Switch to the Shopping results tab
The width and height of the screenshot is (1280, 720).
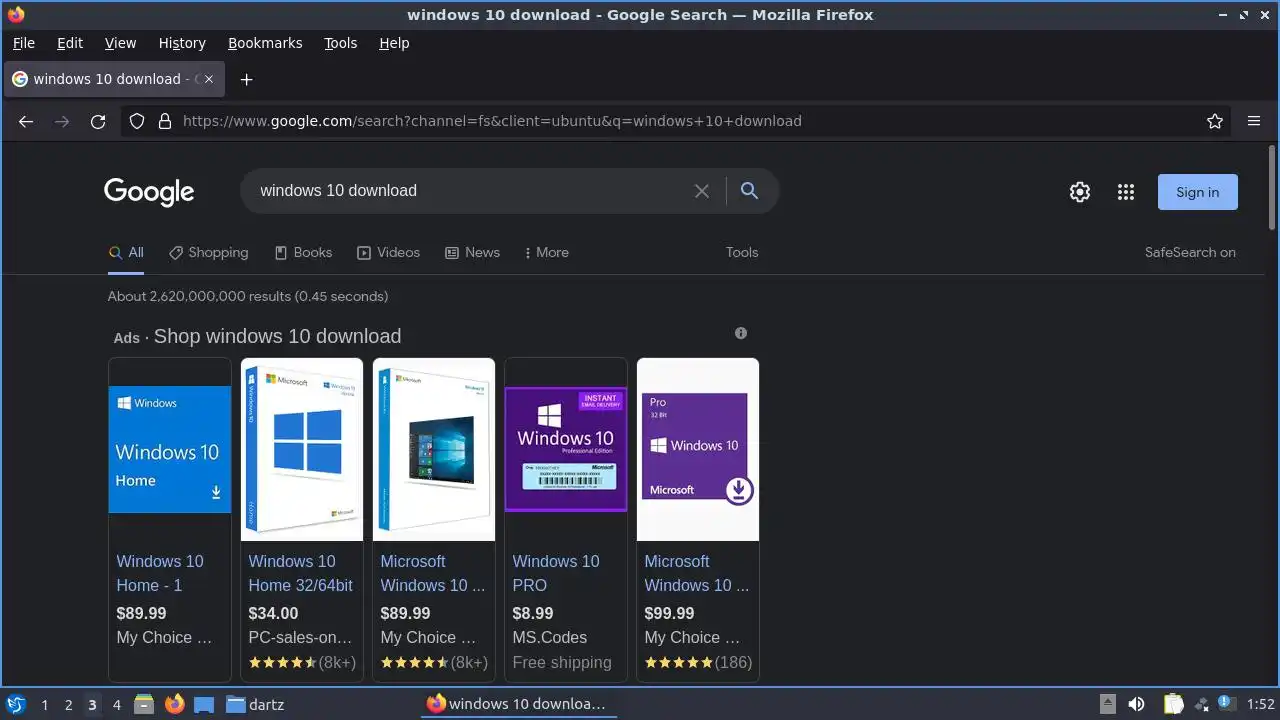pos(208,253)
